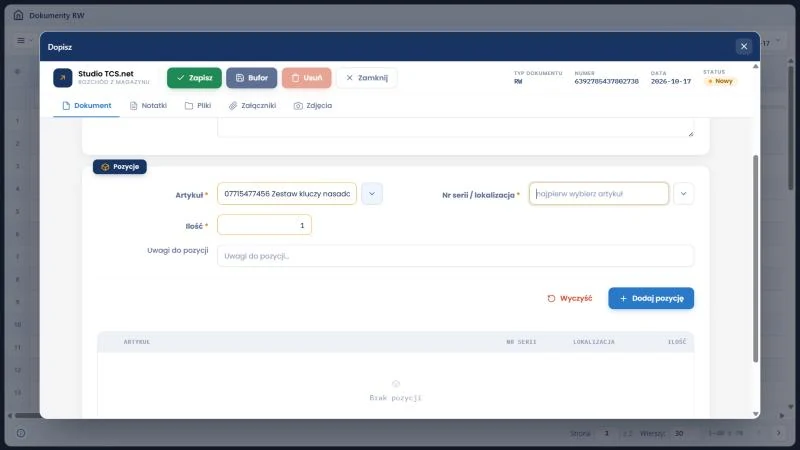Image resolution: width=800 pixels, height=450 pixels.
Task: Click the Brak pozycji empty message
Action: coord(395,398)
